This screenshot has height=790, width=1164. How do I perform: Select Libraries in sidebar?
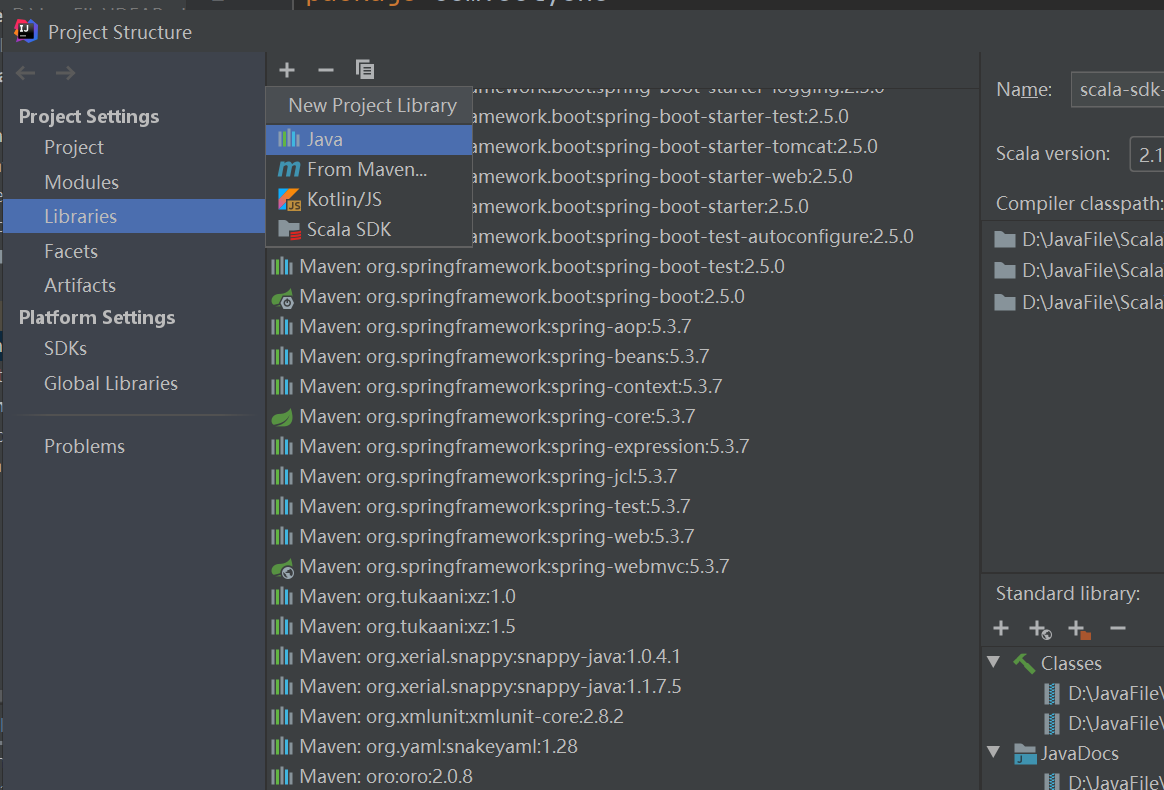(x=134, y=216)
